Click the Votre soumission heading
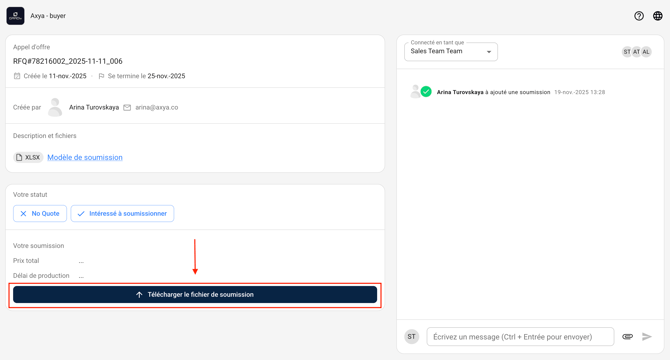 tap(38, 246)
